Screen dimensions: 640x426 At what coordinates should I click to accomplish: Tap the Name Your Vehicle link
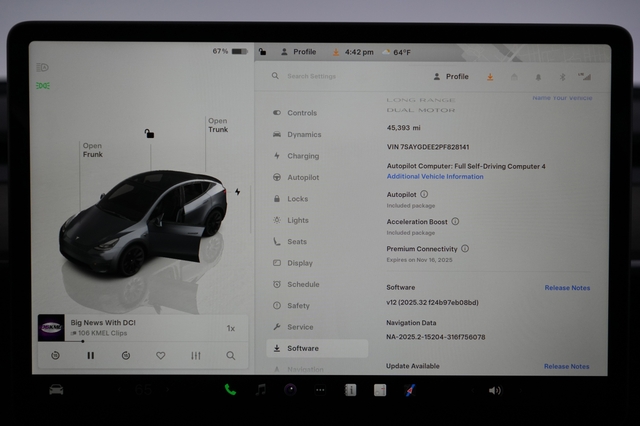pos(562,98)
